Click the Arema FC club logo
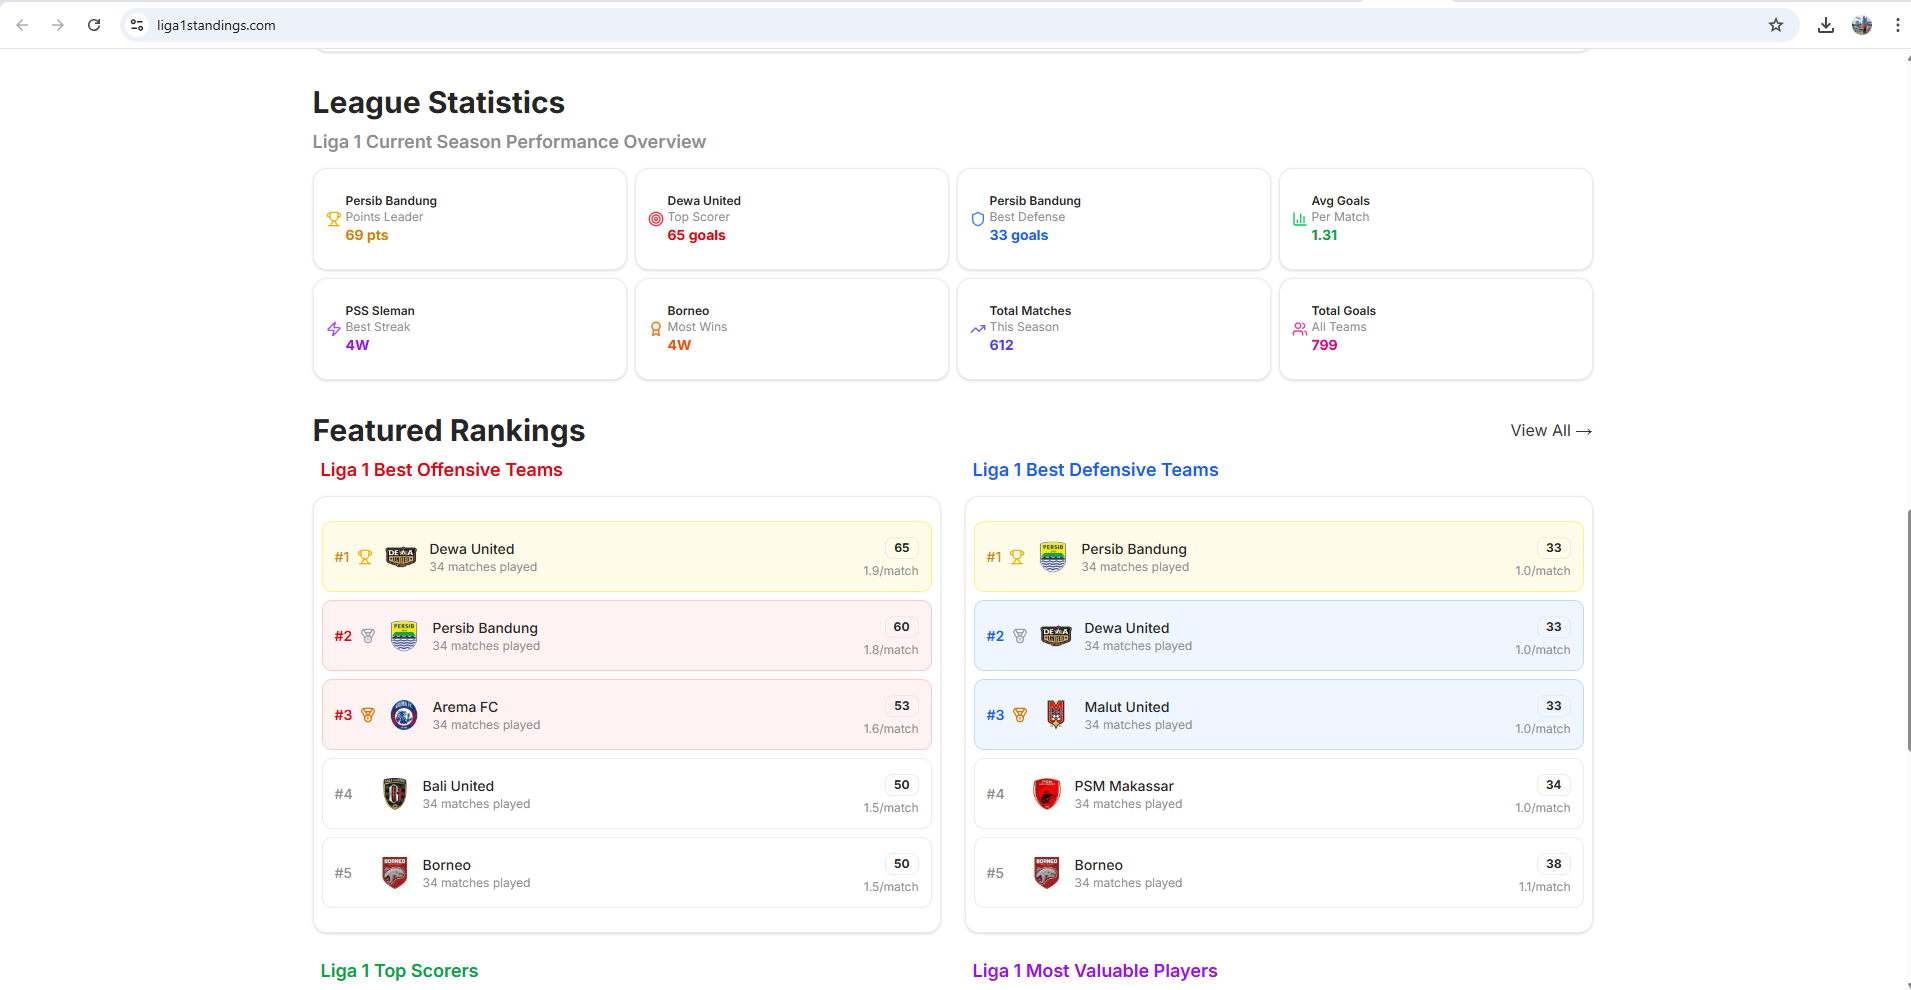This screenshot has width=1911, height=990. pyautogui.click(x=404, y=715)
